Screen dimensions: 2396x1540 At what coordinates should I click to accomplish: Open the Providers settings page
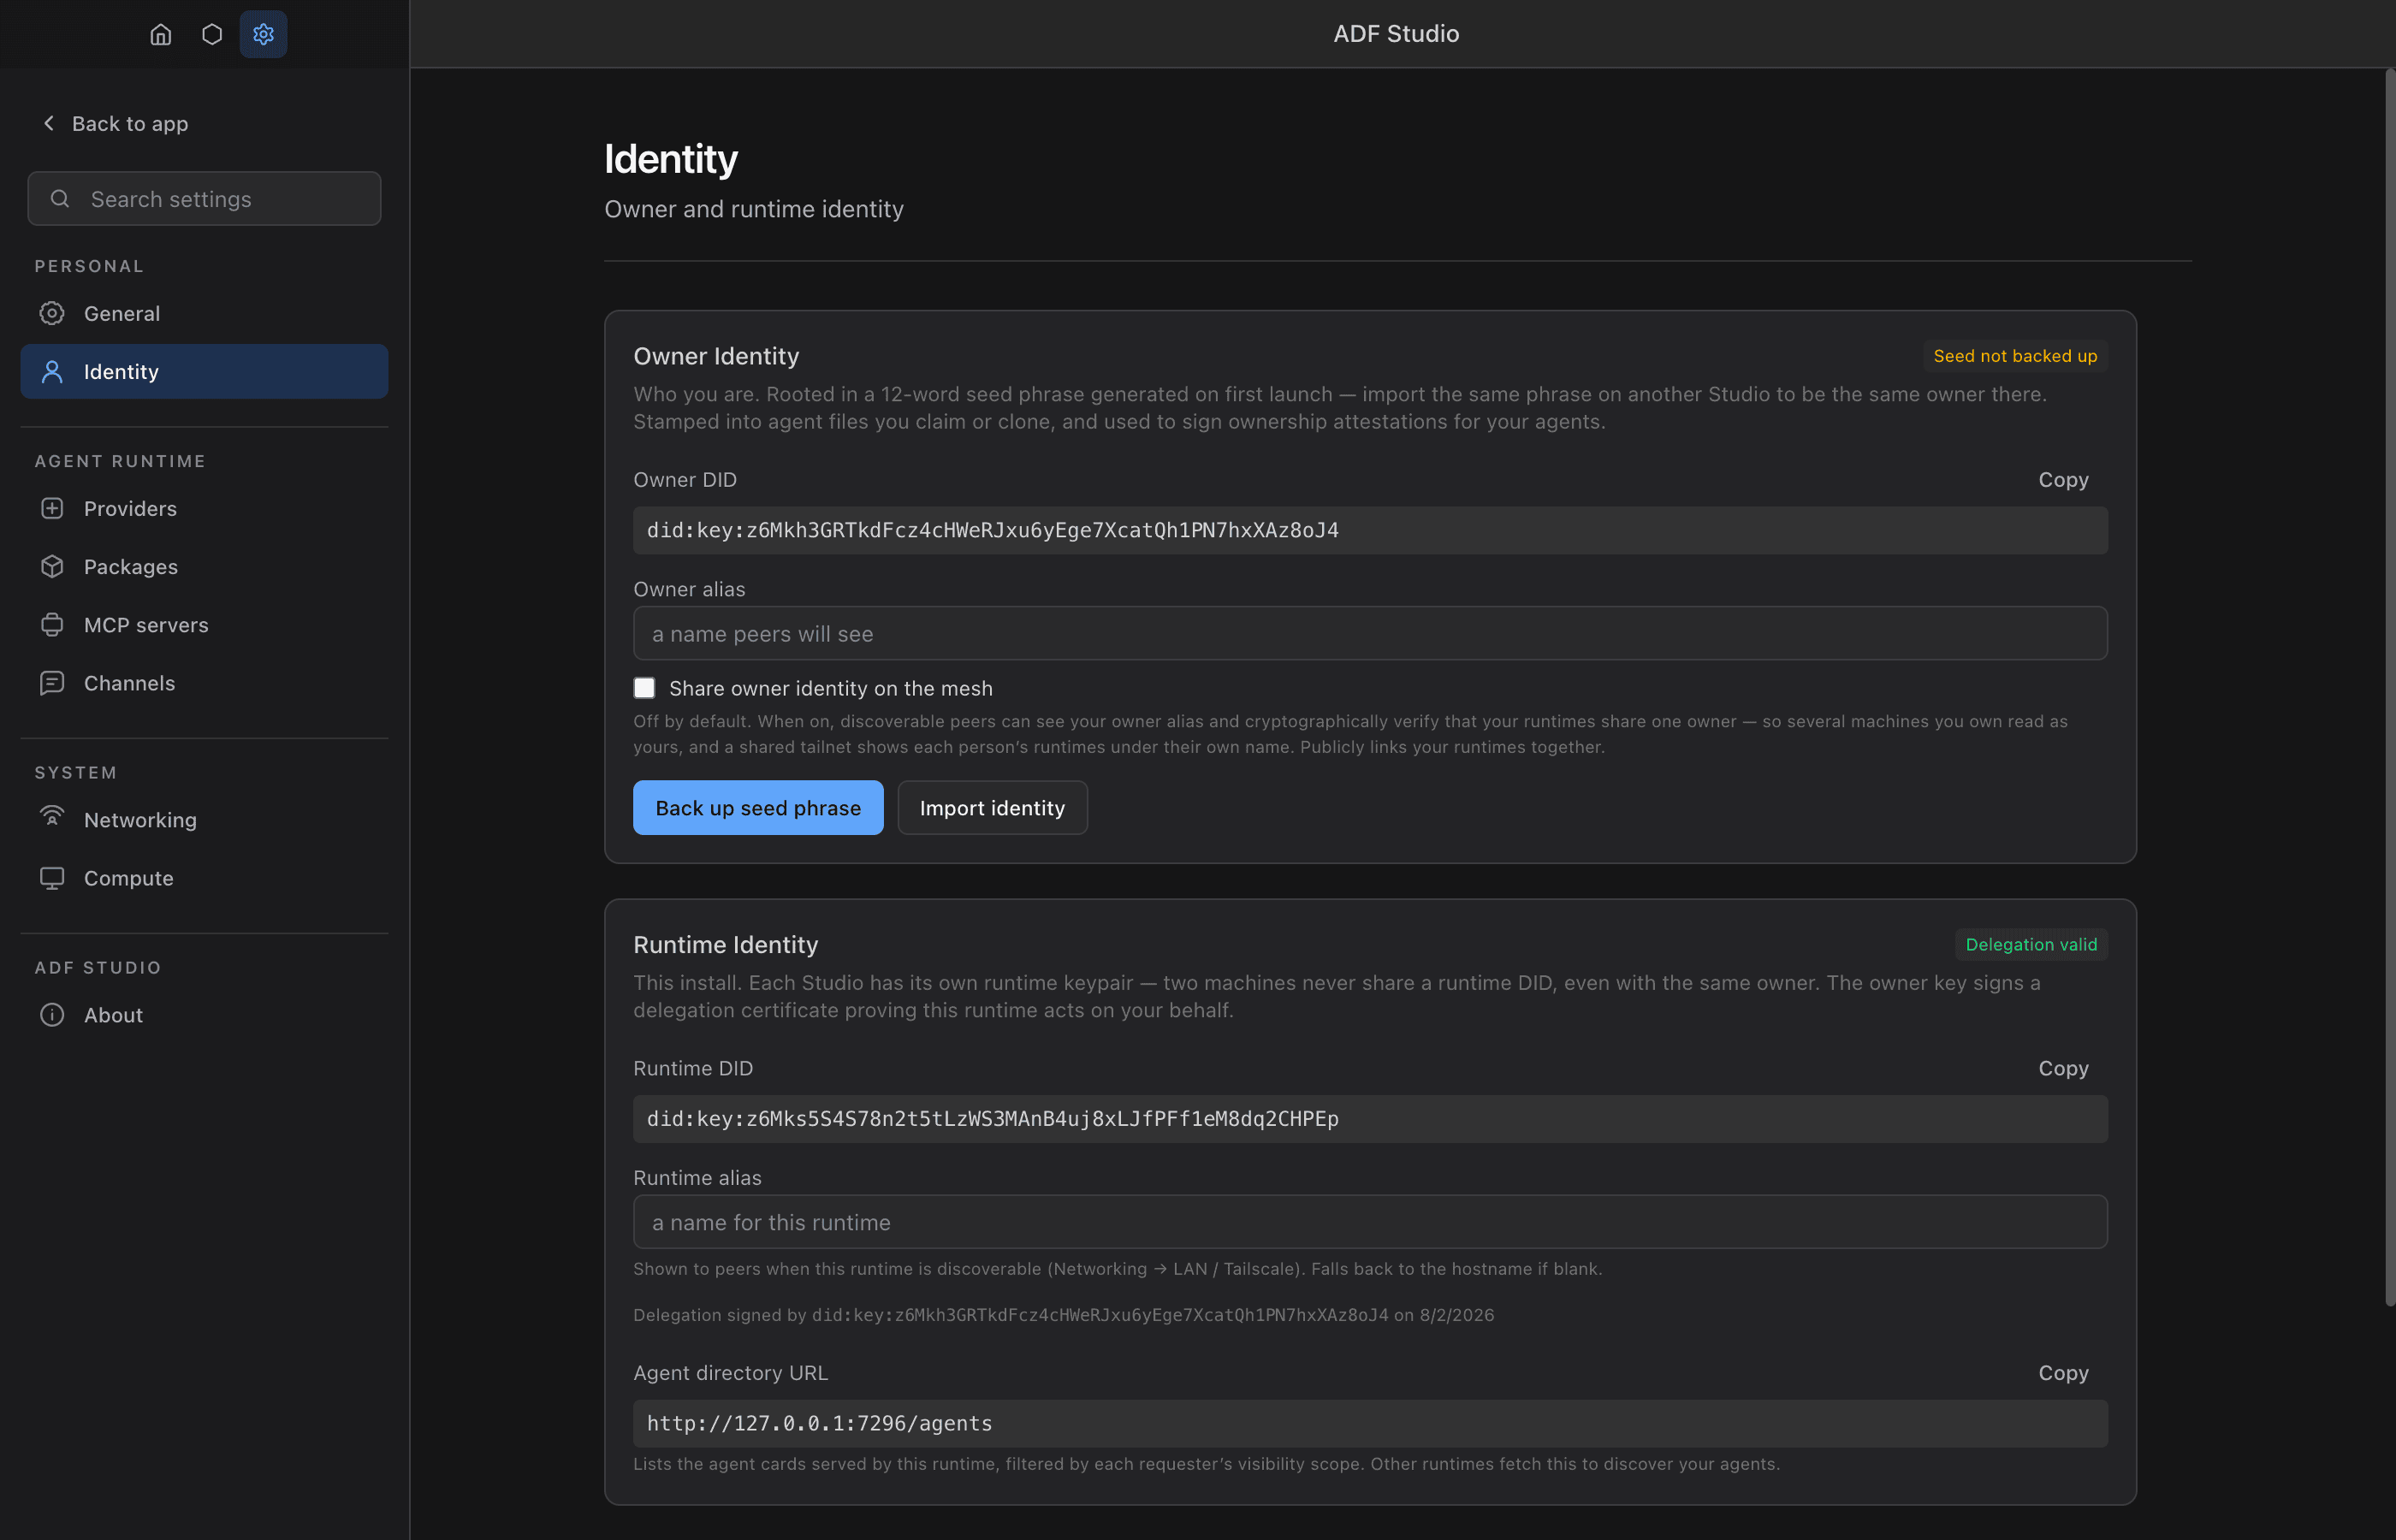pos(204,508)
